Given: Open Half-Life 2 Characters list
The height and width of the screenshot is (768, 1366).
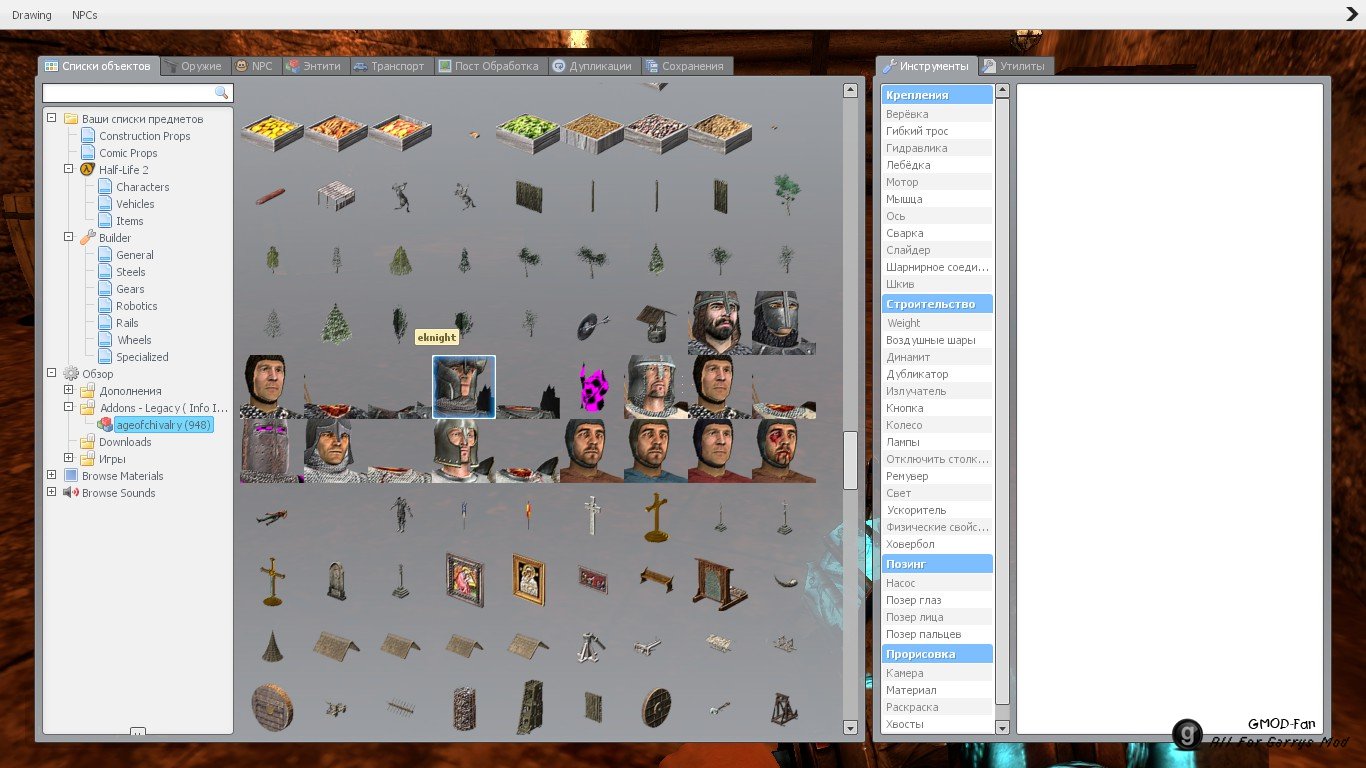Looking at the screenshot, I should [x=142, y=187].
